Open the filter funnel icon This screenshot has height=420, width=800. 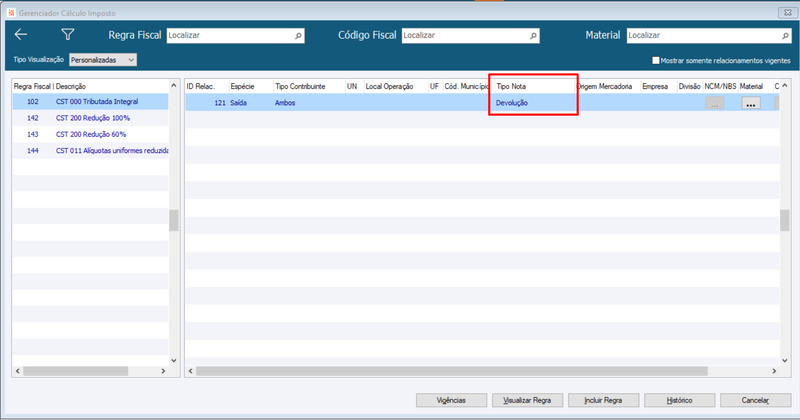tap(67, 35)
